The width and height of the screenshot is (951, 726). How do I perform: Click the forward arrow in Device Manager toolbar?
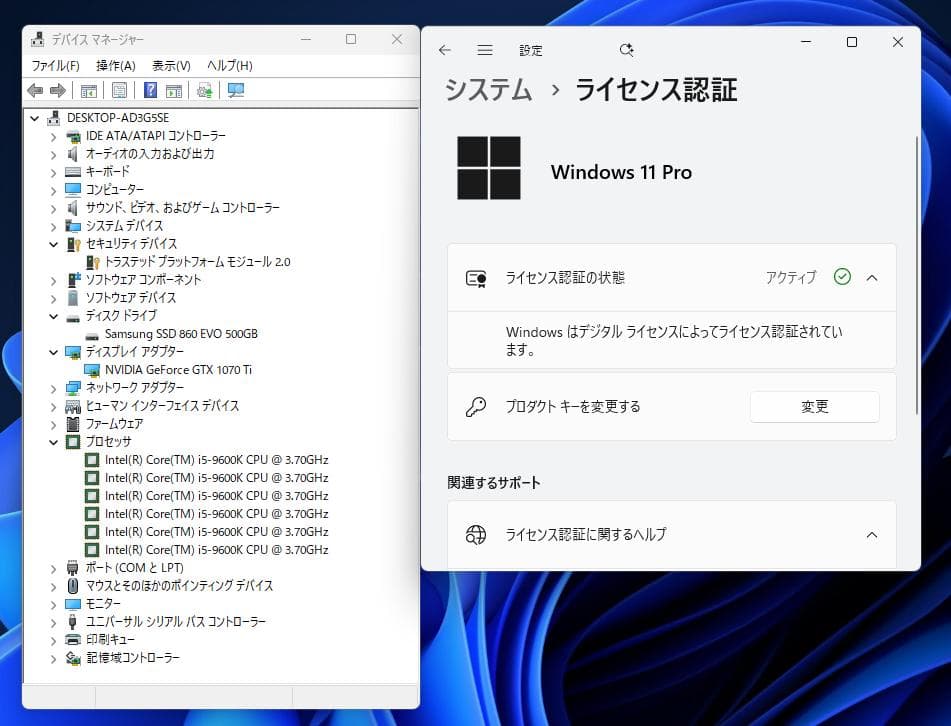[58, 90]
